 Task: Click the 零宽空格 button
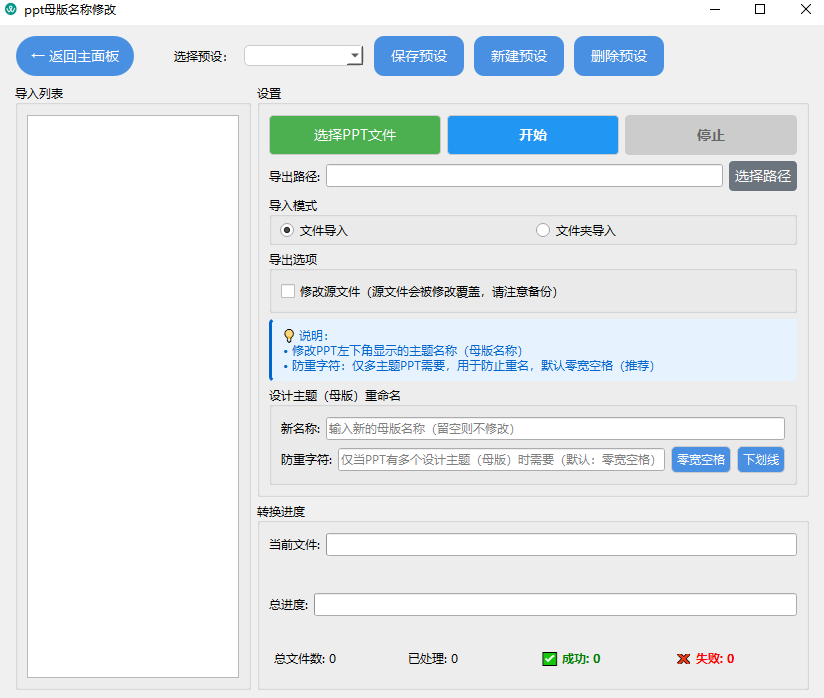(701, 460)
